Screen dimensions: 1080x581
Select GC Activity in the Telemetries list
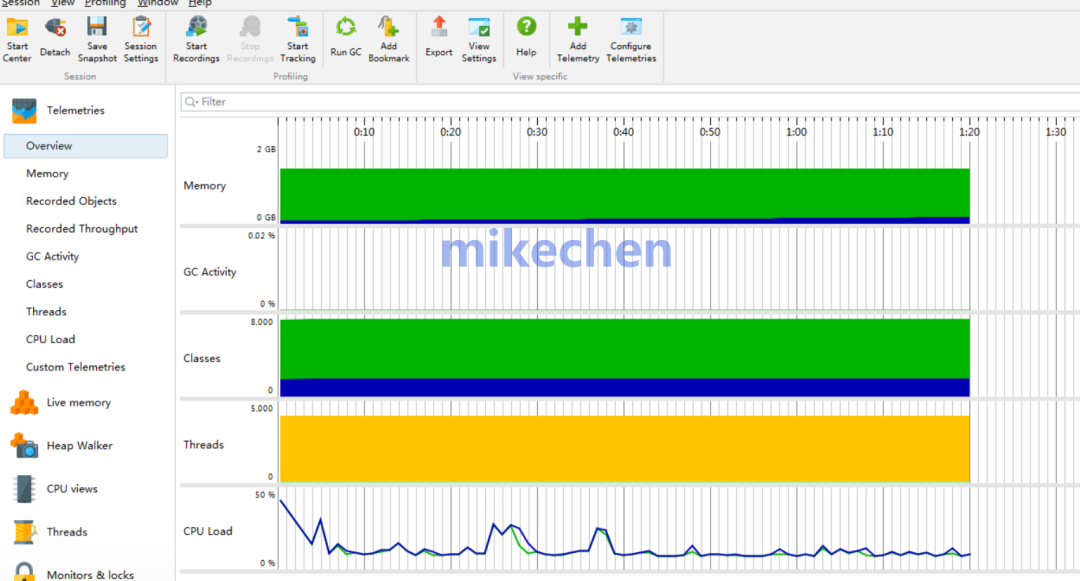click(52, 257)
